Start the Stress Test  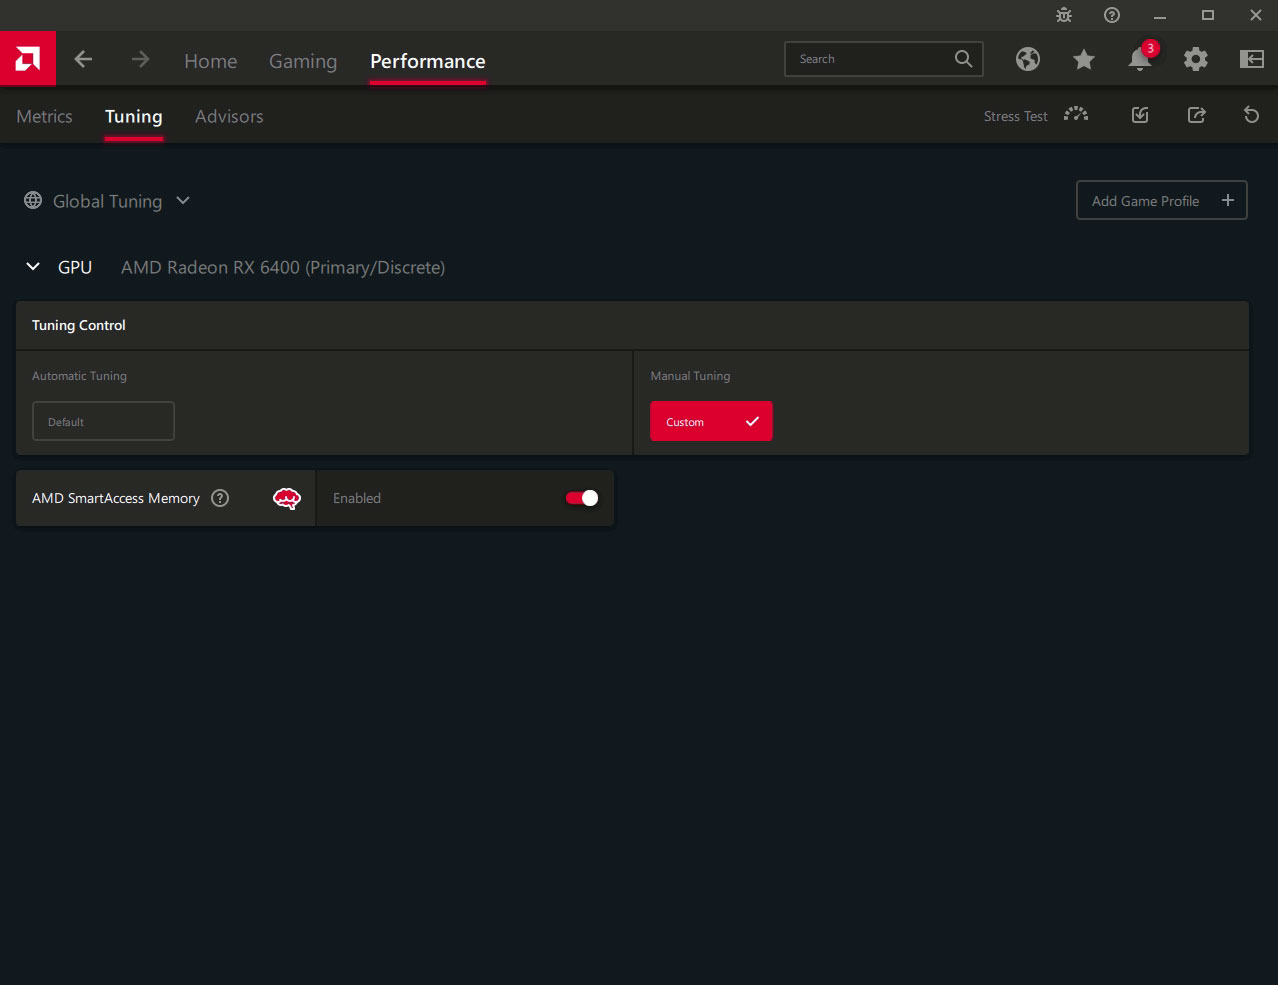coord(1035,116)
